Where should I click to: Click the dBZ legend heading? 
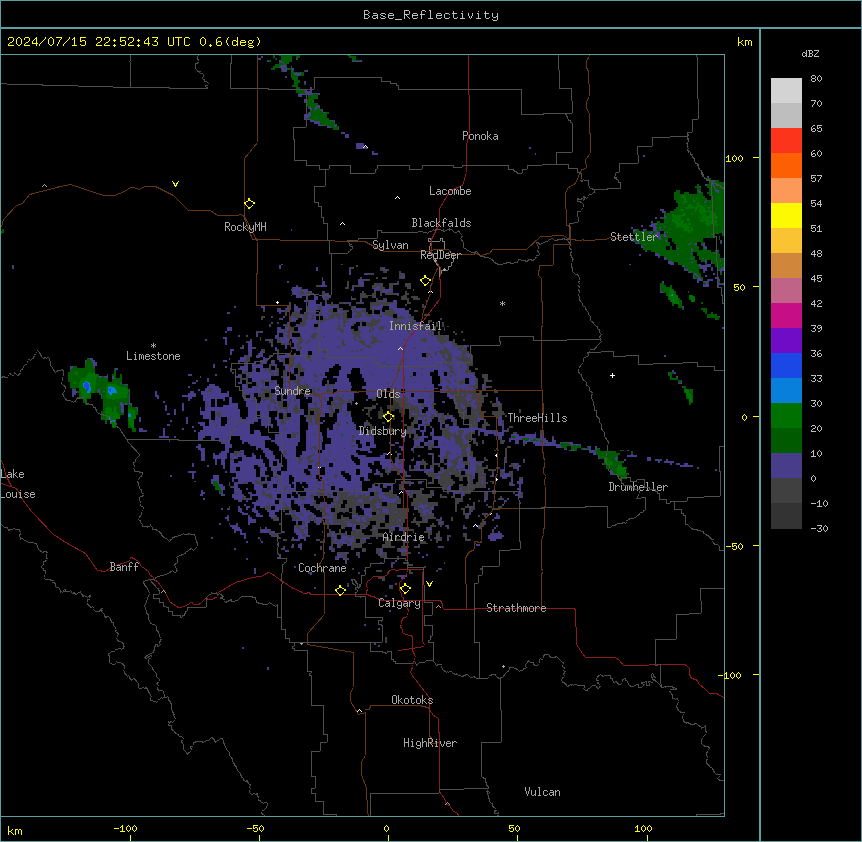(x=810, y=53)
